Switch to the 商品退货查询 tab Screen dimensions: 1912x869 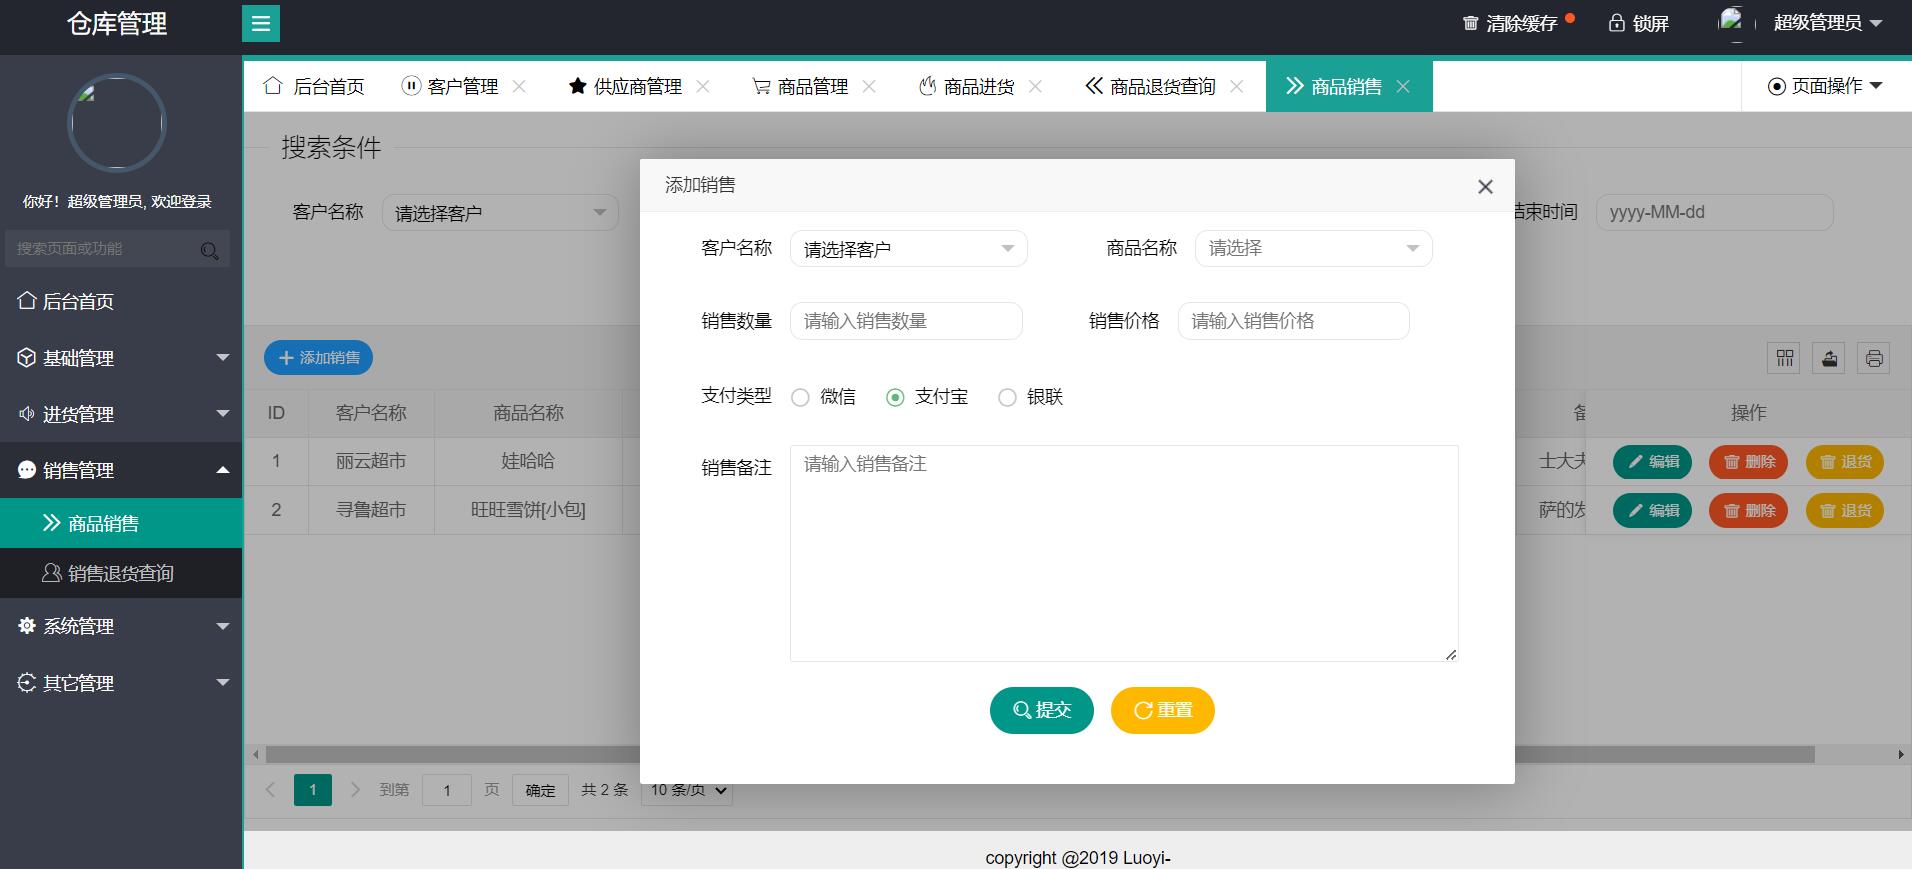click(x=1150, y=86)
